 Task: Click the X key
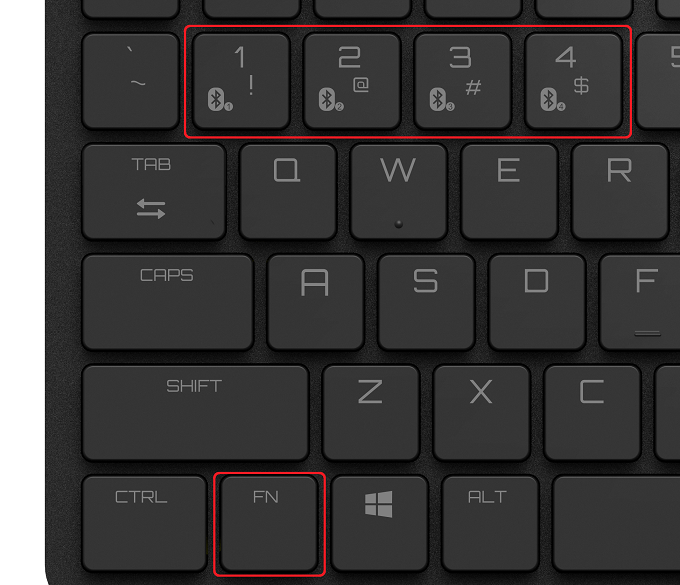481,413
